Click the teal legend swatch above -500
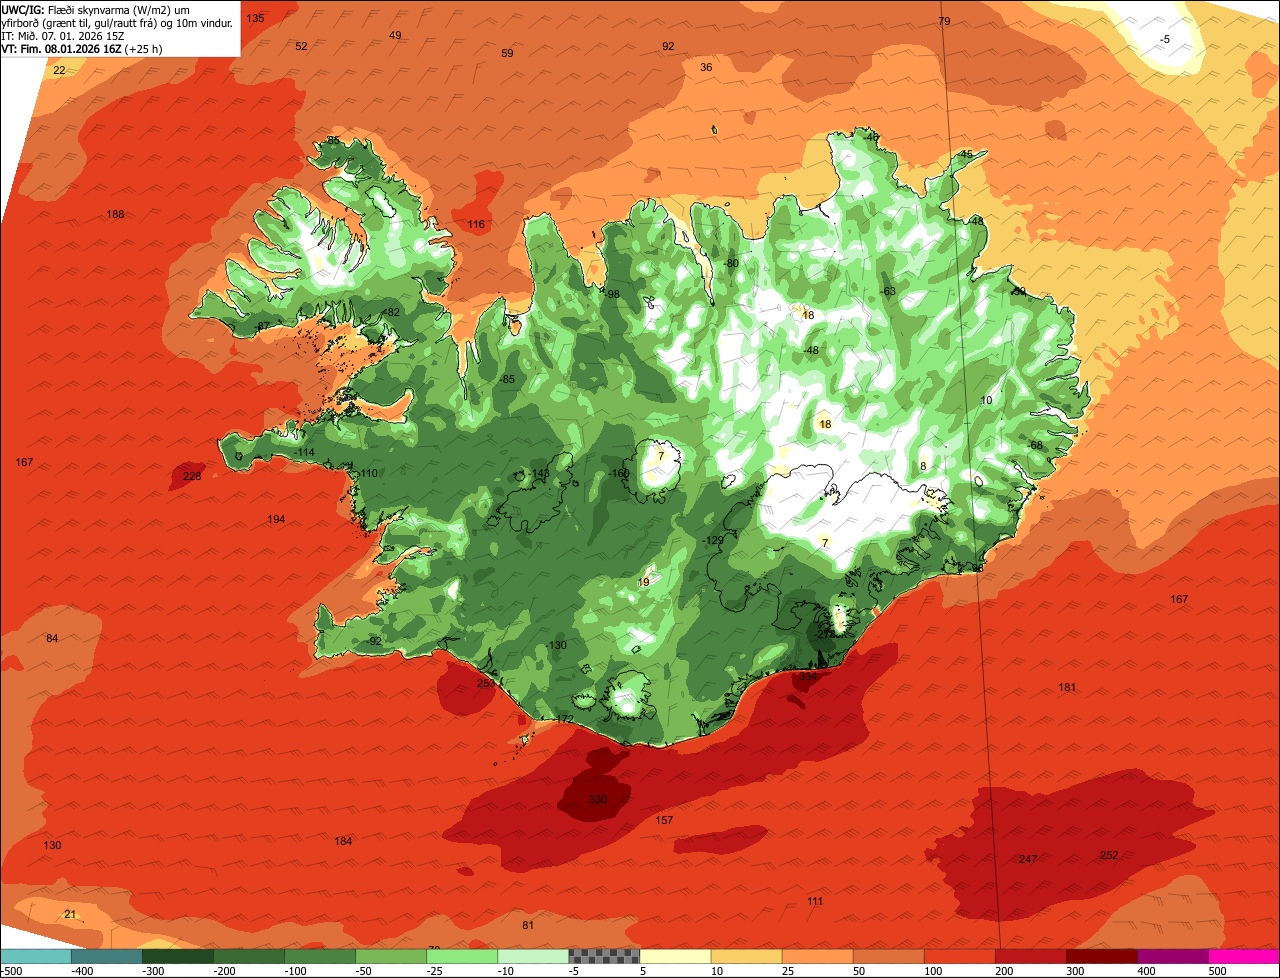Viewport: 1280px width, 978px height. [x=35, y=956]
